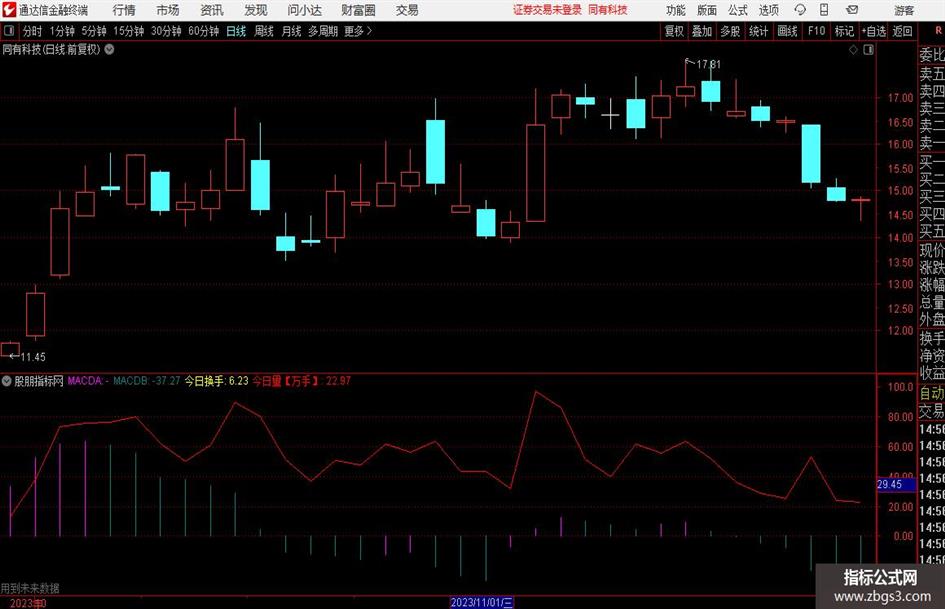This screenshot has width=945, height=609.
Task: Click the 11.45 low price label
Action: [33, 357]
